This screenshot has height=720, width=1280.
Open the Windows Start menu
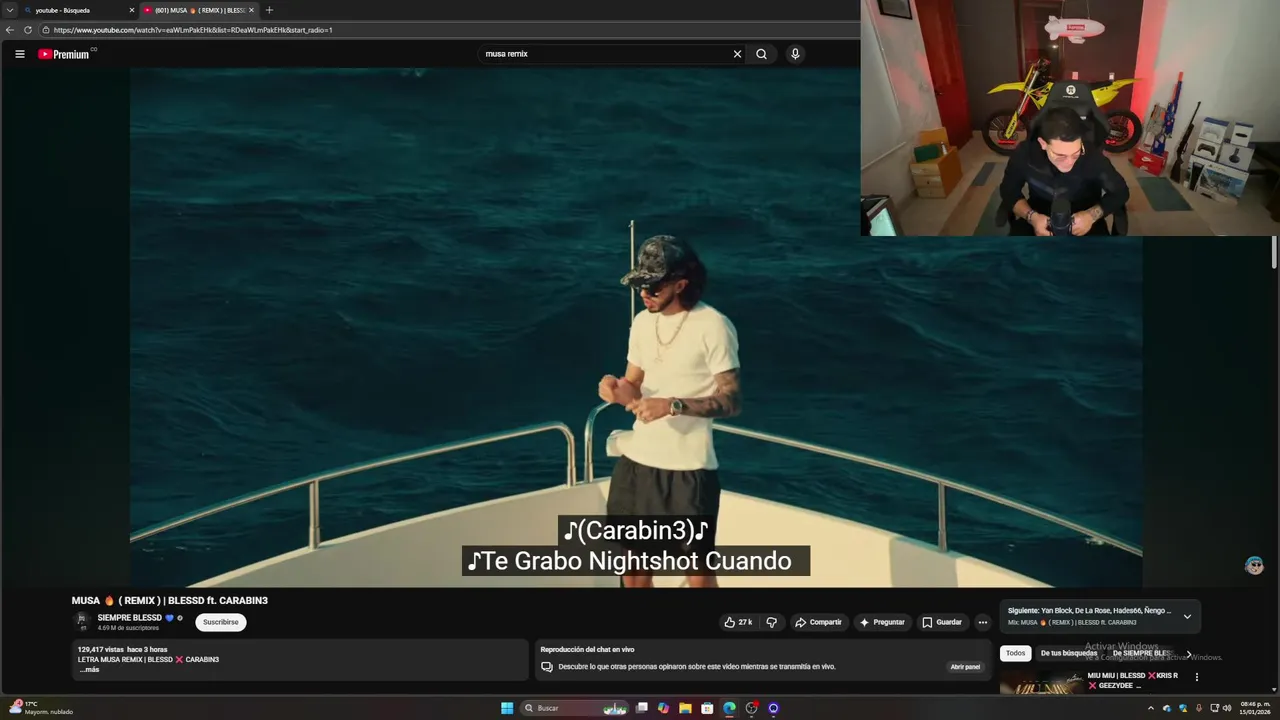pos(507,708)
